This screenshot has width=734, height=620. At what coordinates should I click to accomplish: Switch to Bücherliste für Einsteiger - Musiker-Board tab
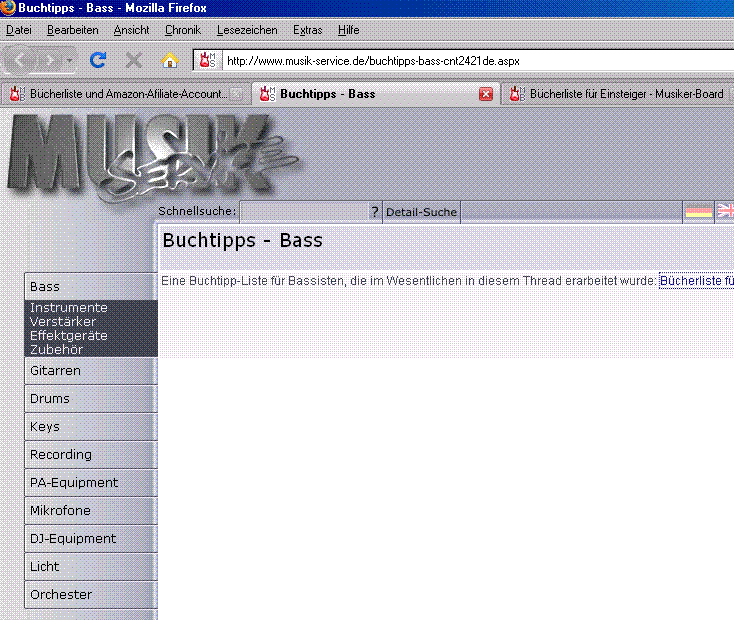click(618, 94)
